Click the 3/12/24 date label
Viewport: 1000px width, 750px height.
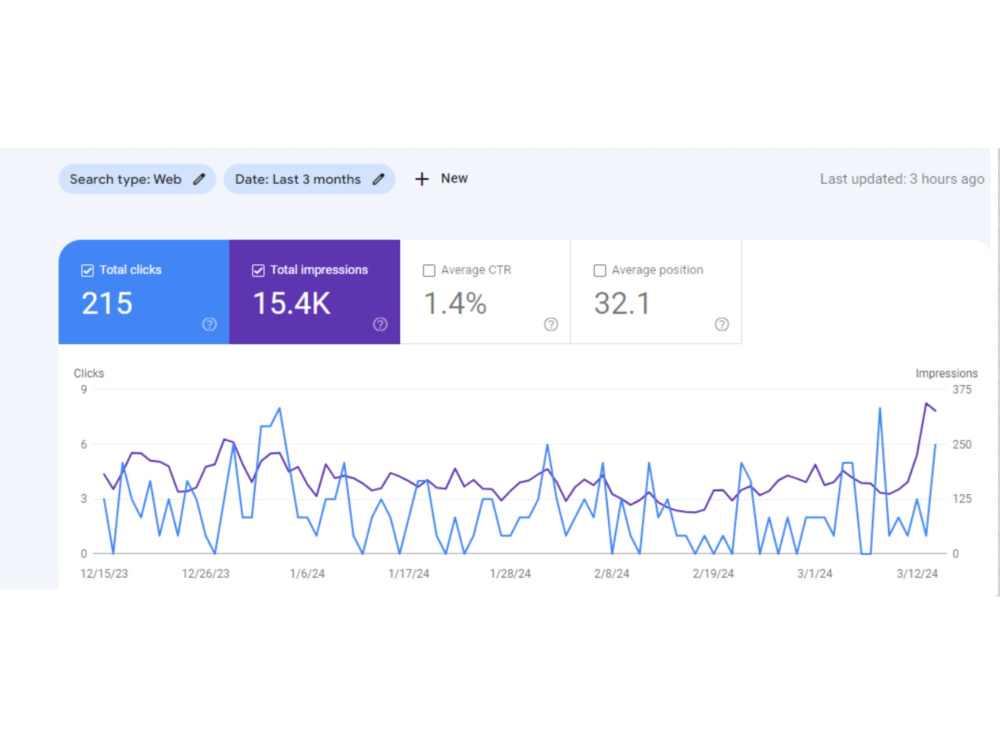click(x=917, y=573)
